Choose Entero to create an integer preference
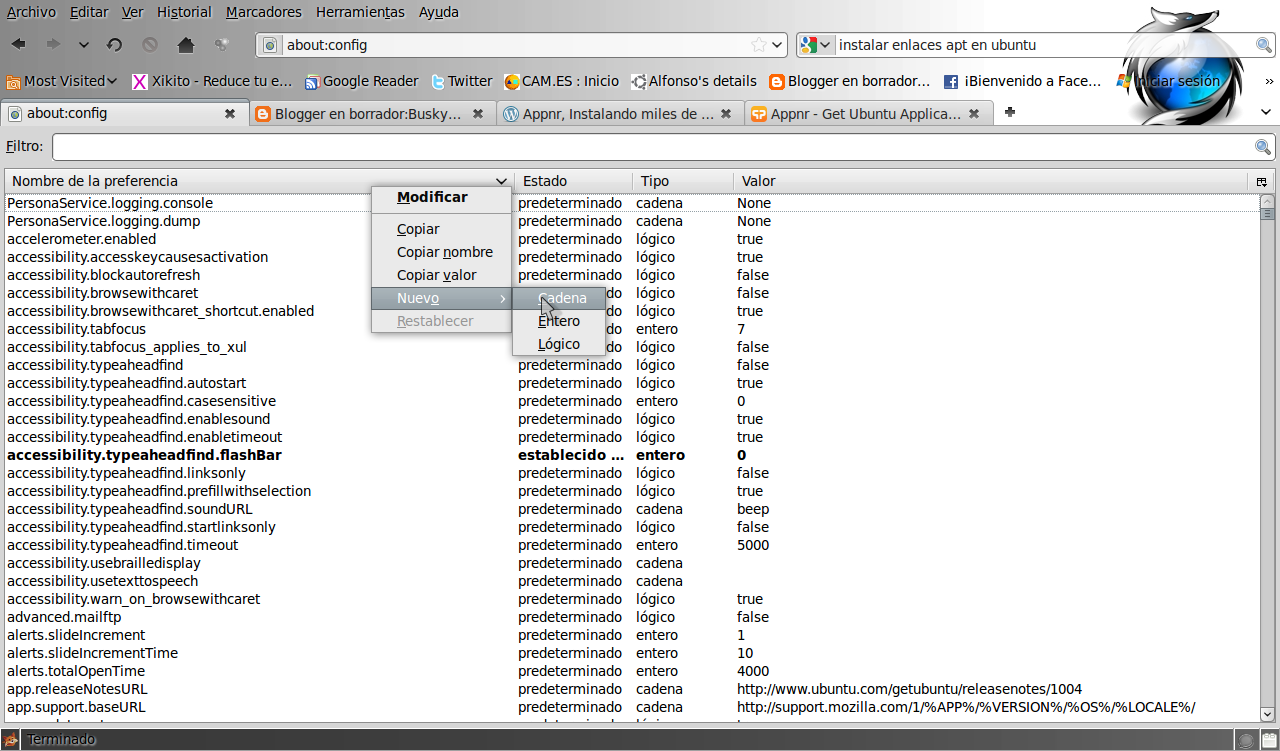 click(x=558, y=321)
